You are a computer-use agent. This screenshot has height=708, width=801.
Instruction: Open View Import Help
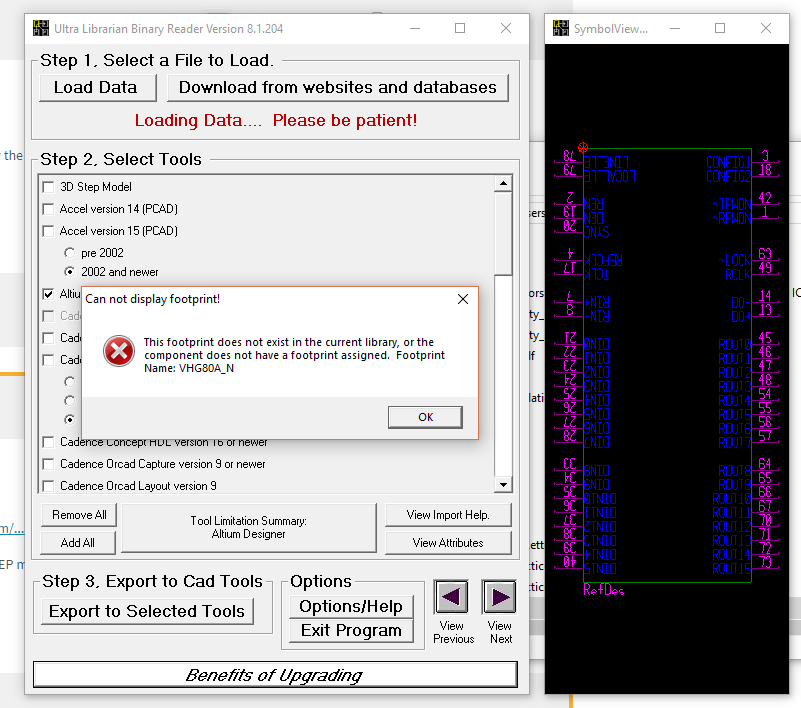448,515
